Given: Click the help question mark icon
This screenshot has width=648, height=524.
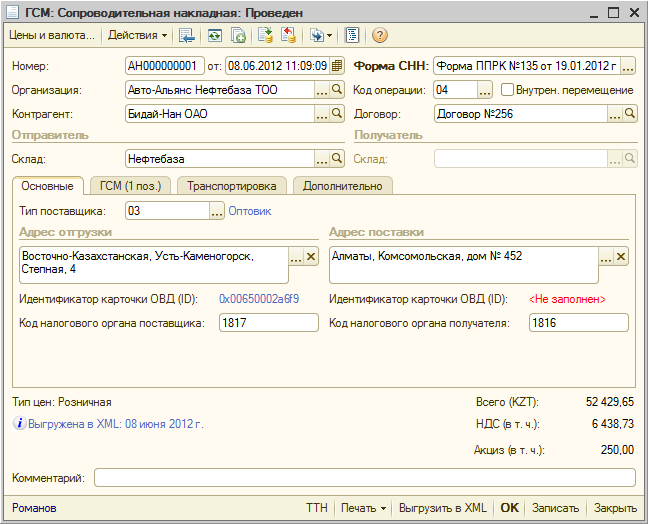Looking at the screenshot, I should click(x=380, y=35).
